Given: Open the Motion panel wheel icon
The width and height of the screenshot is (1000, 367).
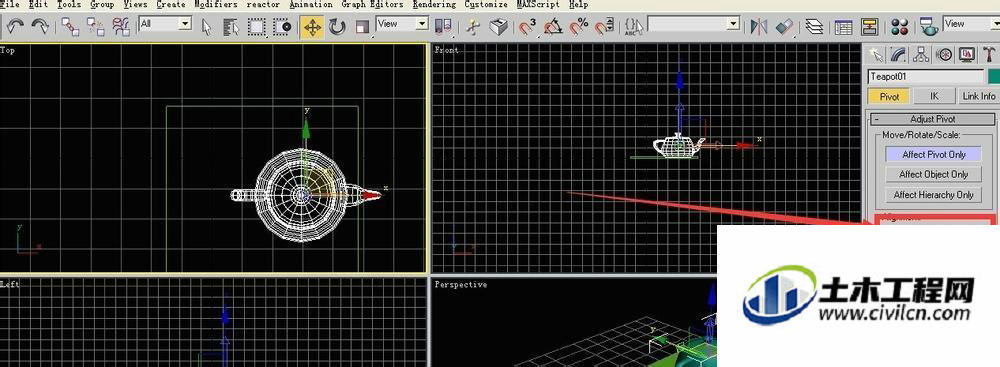Looking at the screenshot, I should pos(944,55).
